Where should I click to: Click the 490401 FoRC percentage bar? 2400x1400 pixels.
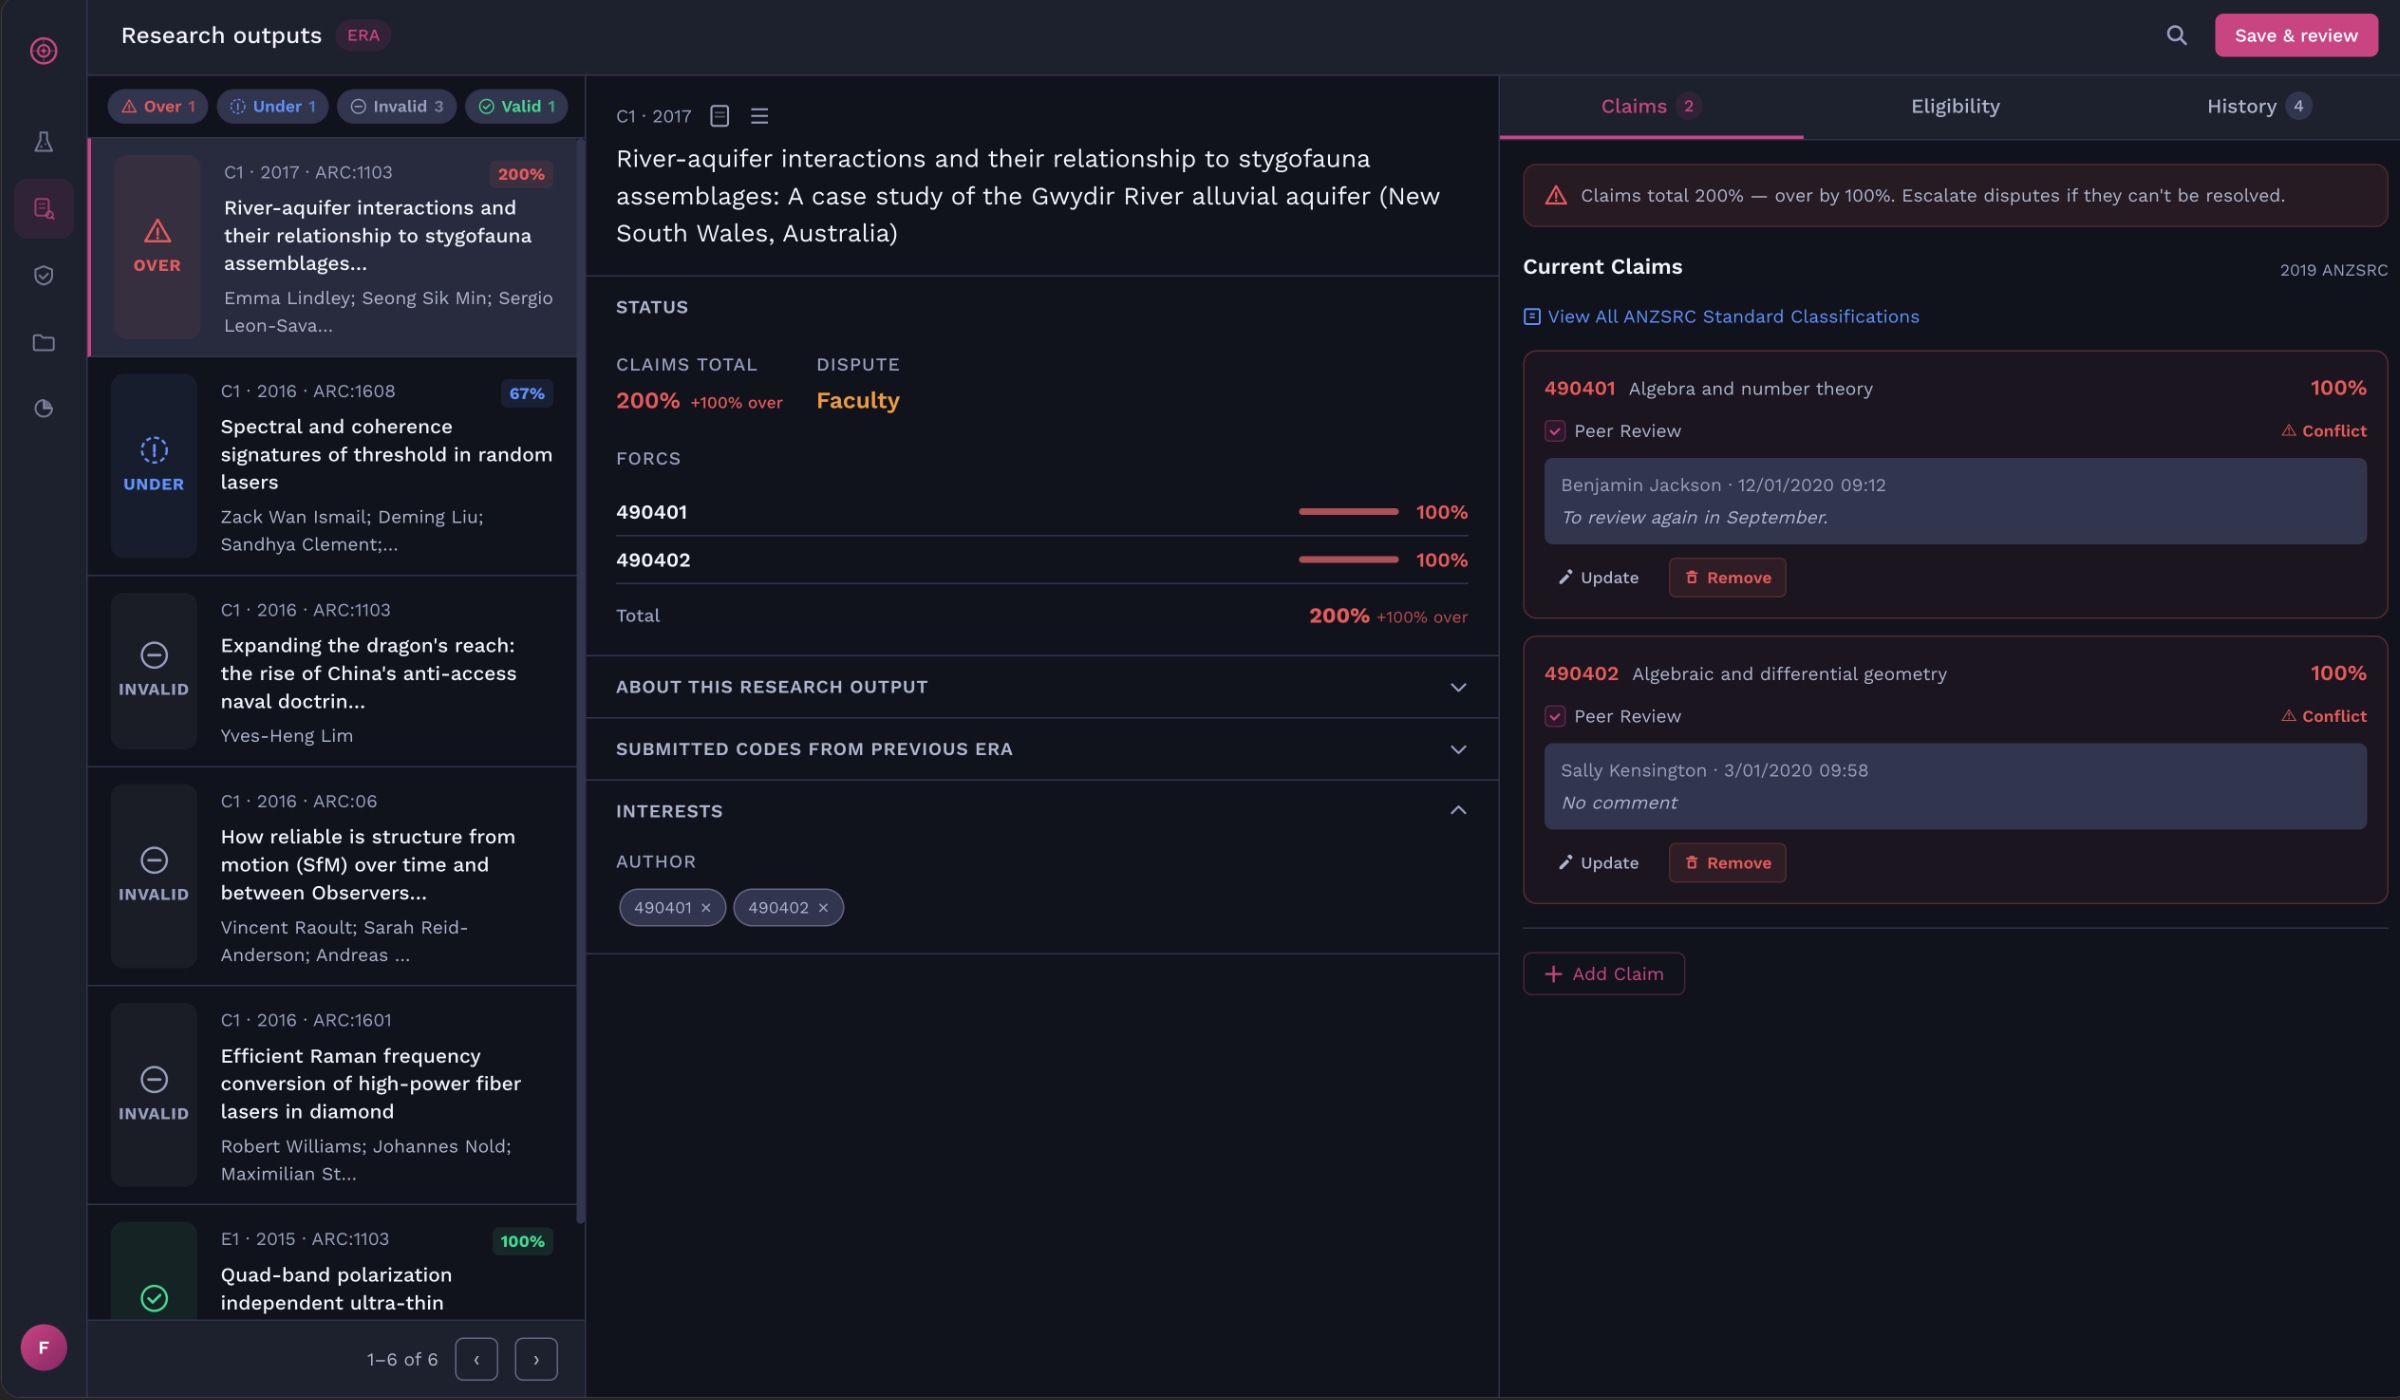1347,512
